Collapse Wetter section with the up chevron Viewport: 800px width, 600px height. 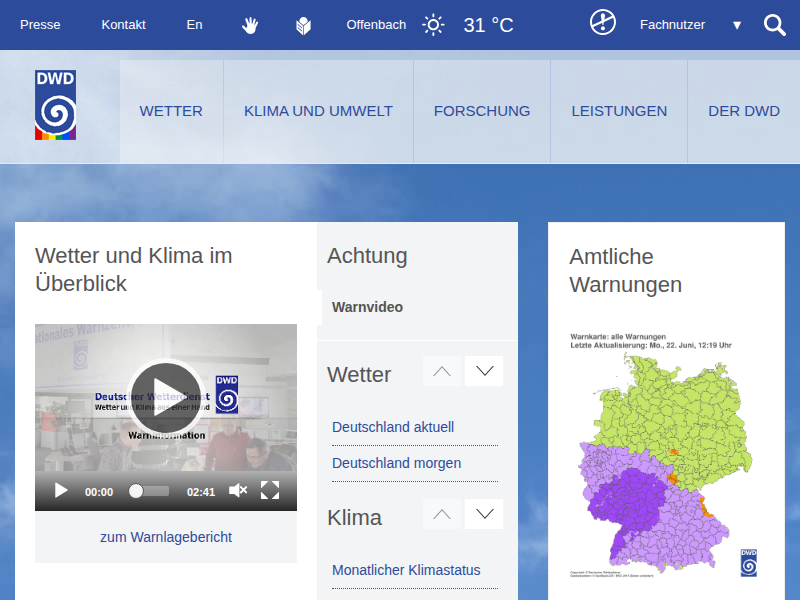tap(442, 371)
